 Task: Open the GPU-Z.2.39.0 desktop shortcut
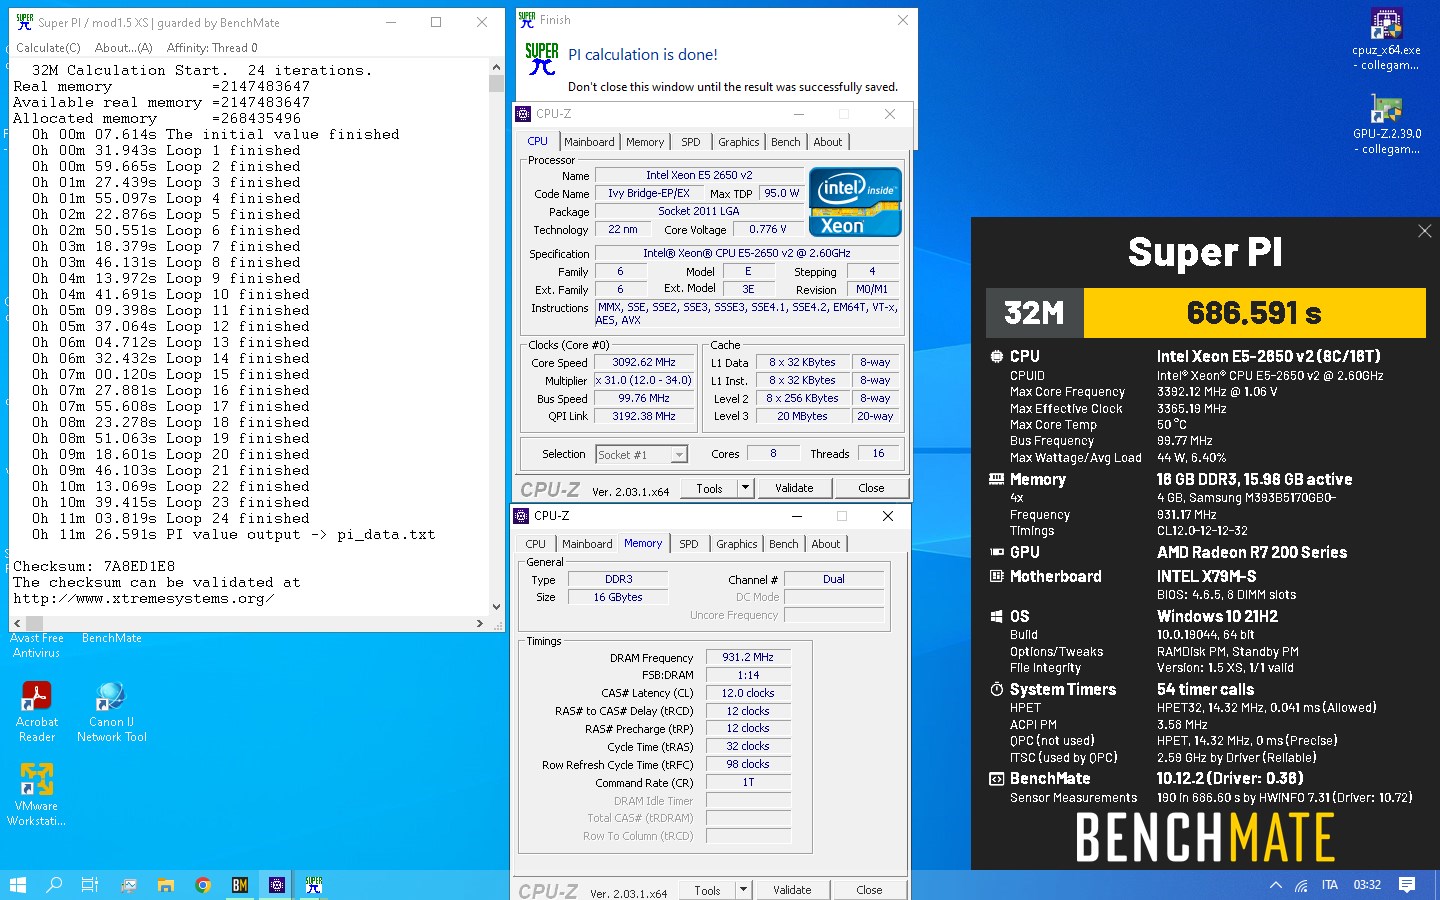(x=1386, y=124)
